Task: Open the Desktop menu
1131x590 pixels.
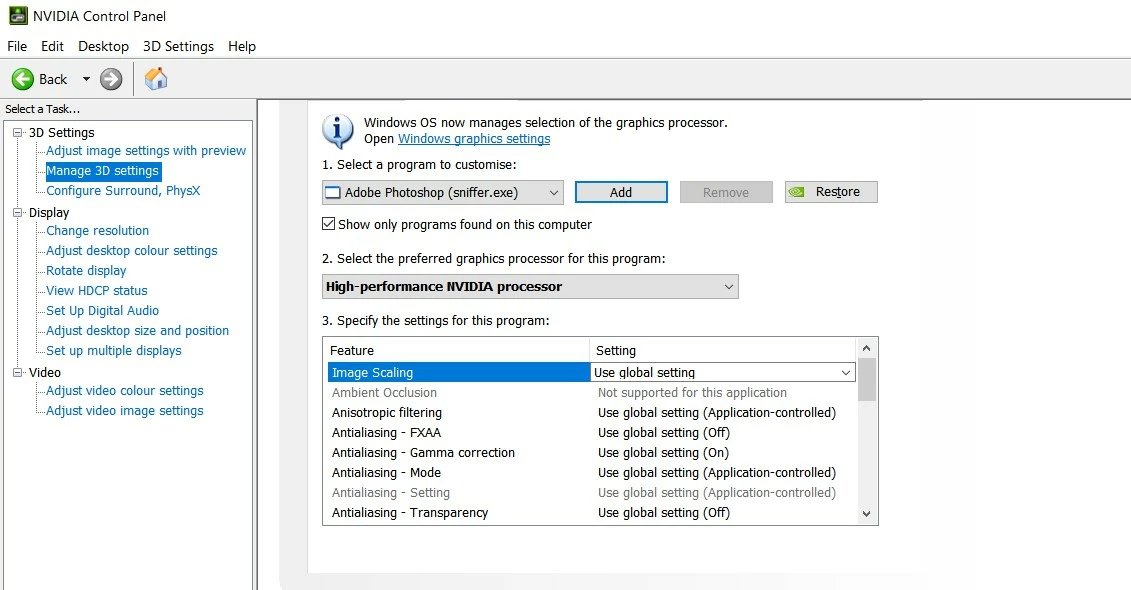Action: (x=103, y=46)
